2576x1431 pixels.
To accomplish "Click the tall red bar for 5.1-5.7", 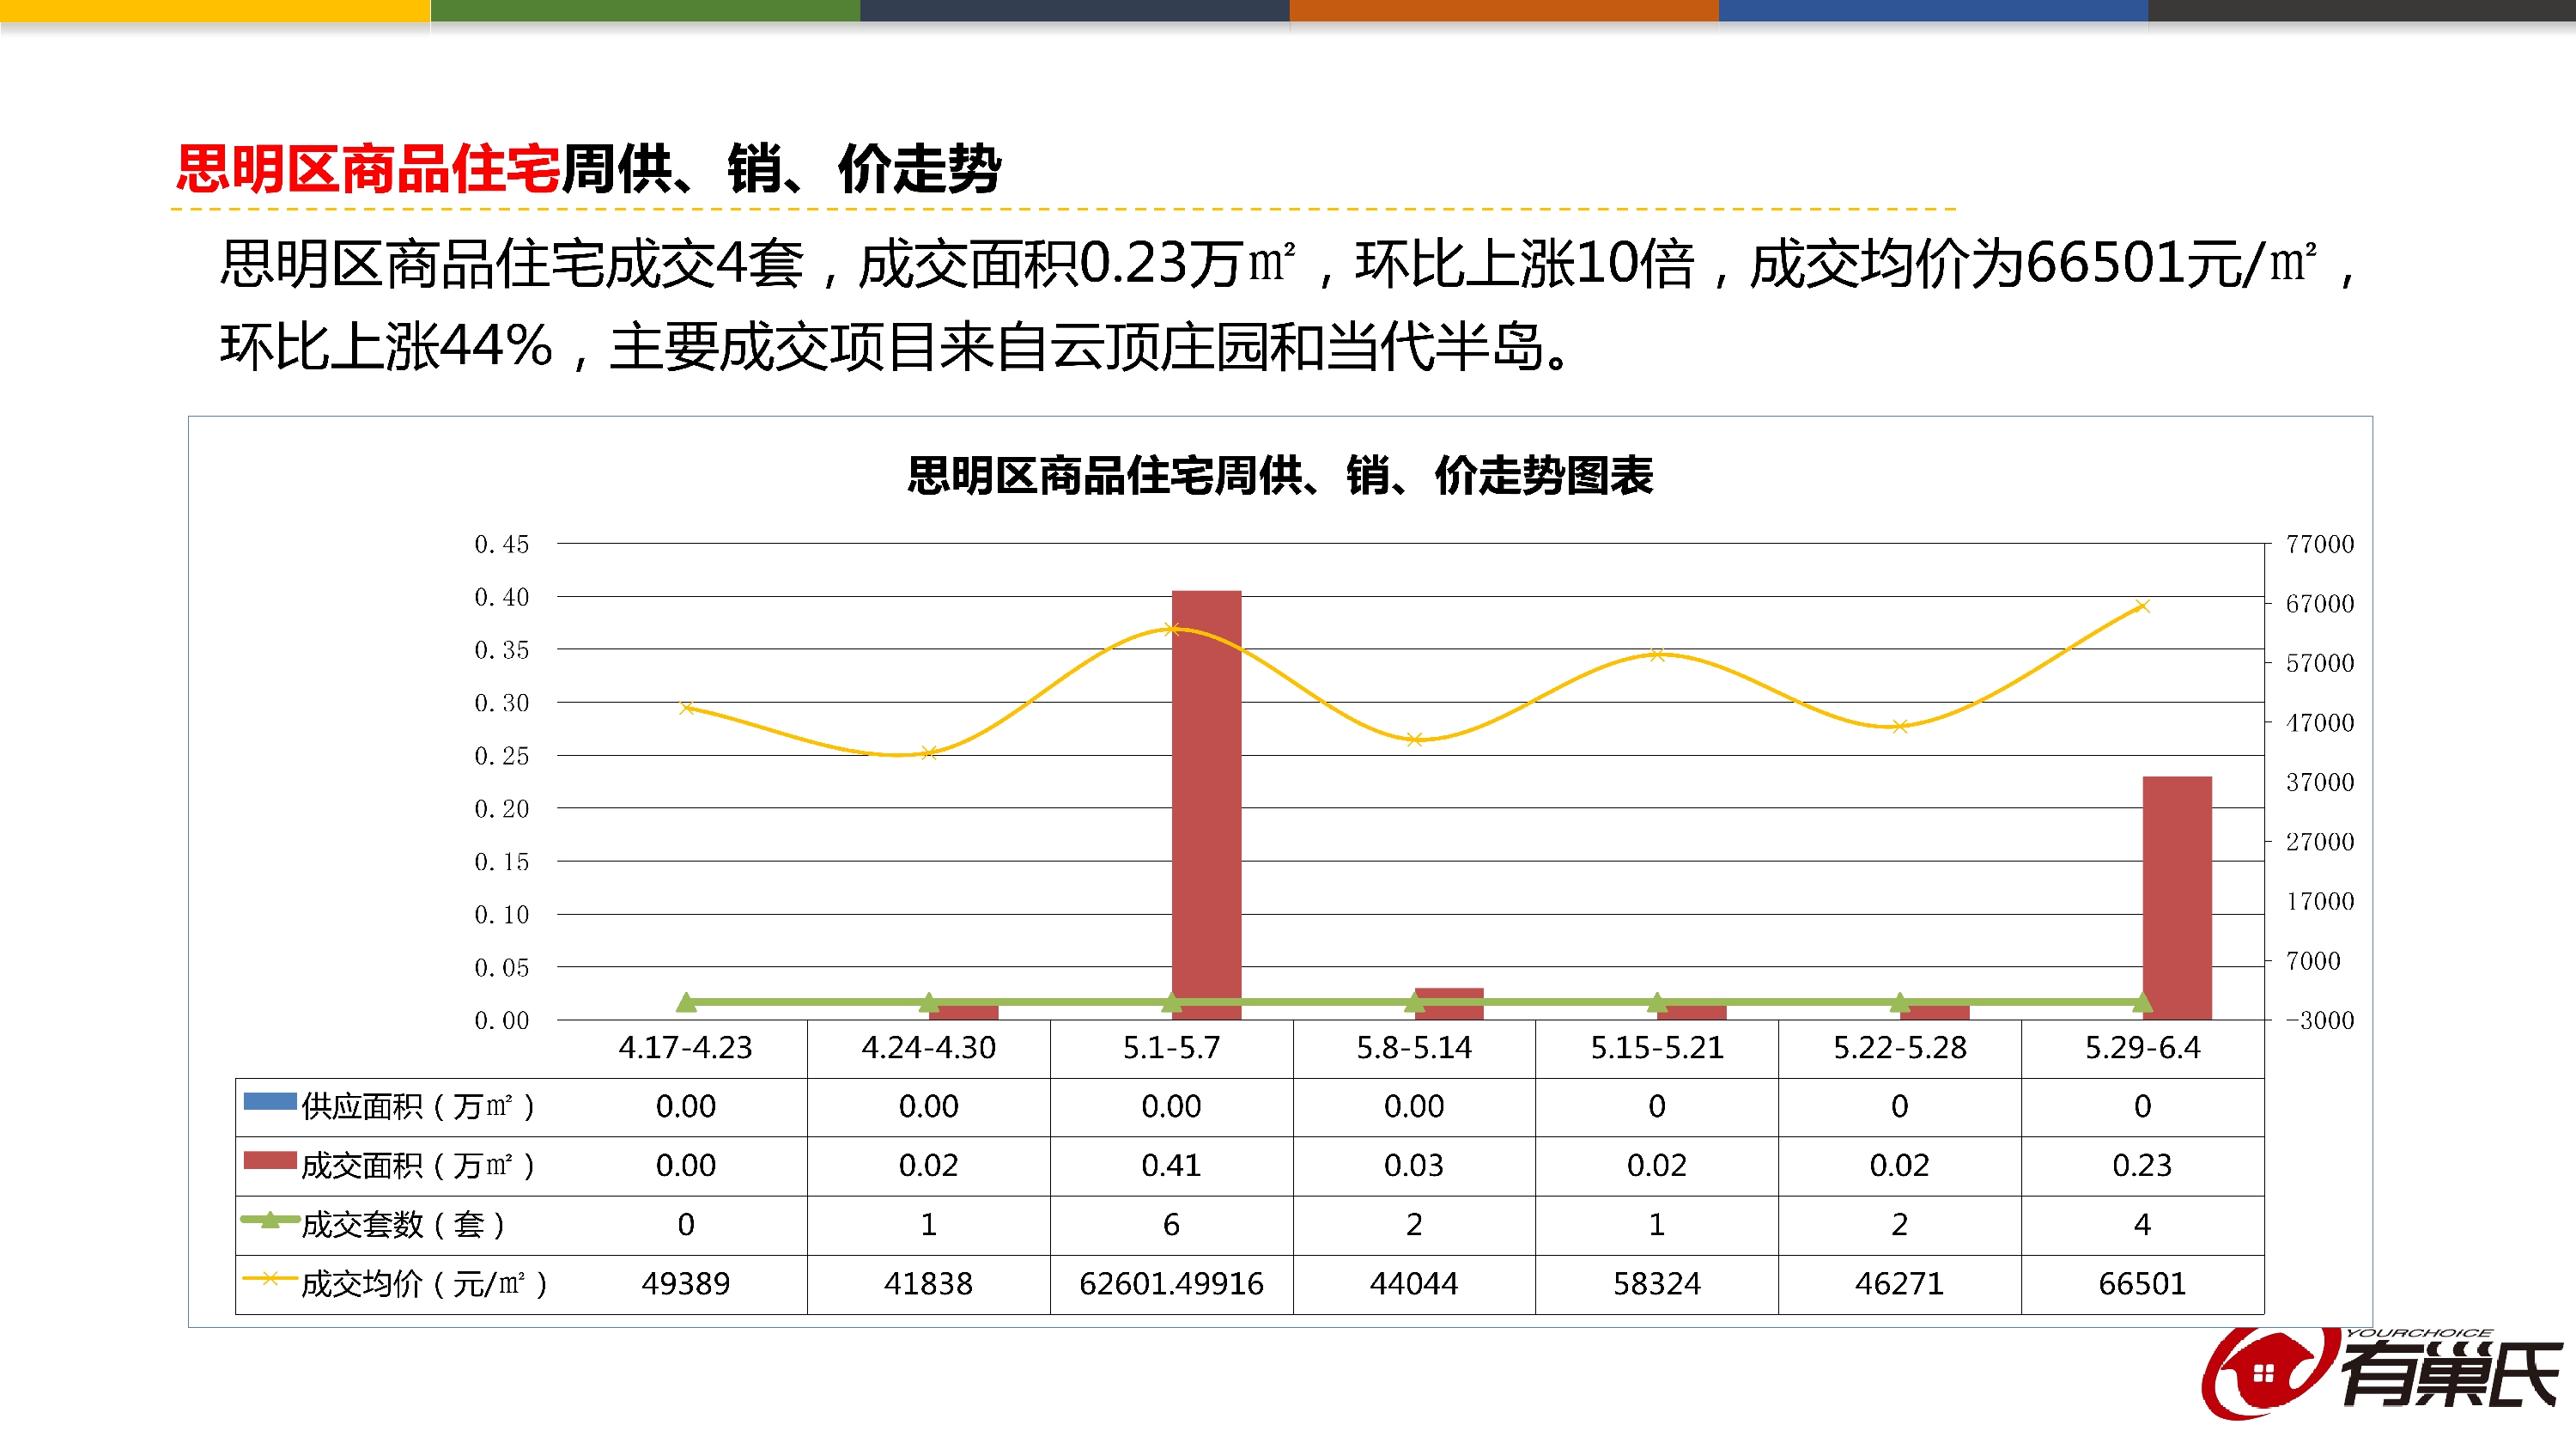I will (x=1206, y=805).
